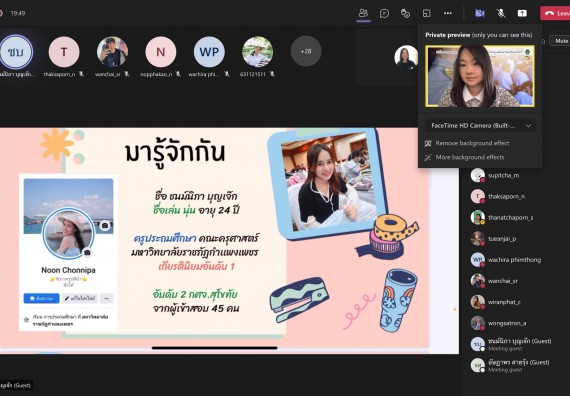Viewport: 570px width, 396px height.
Task: Open the participants panel icon
Action: [x=363, y=13]
